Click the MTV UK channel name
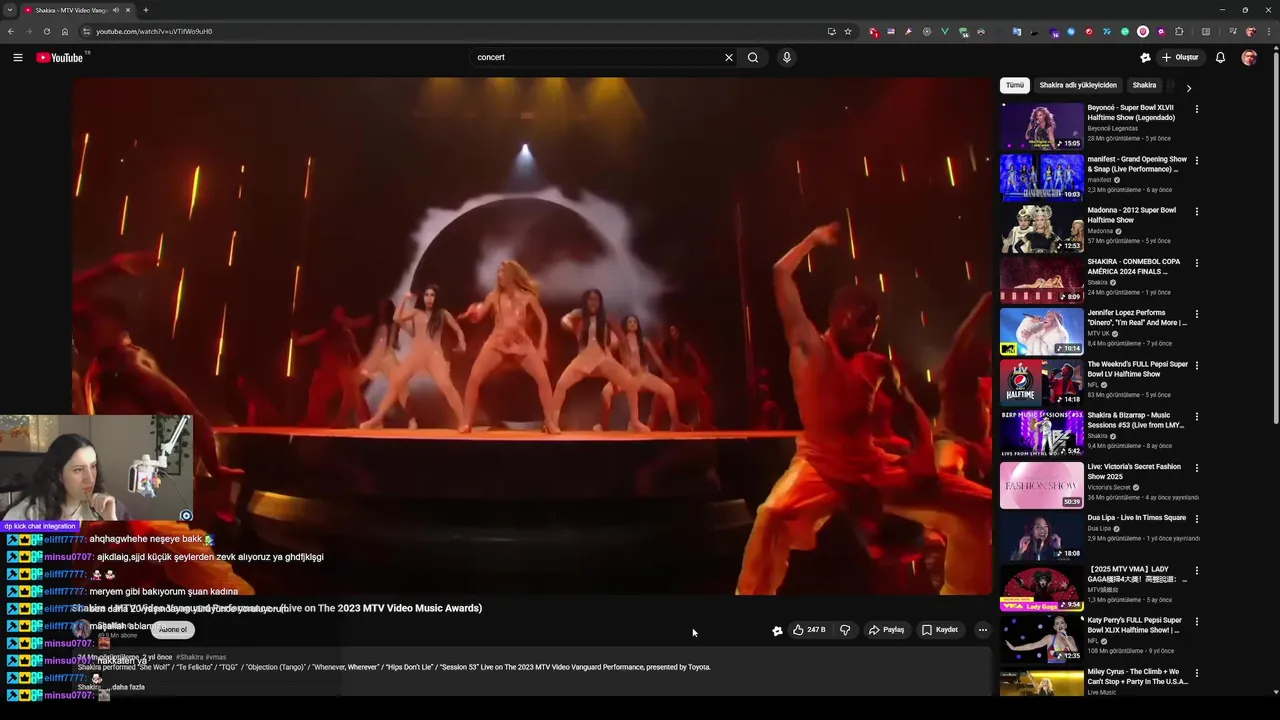Image resolution: width=1280 pixels, height=720 pixels. pos(1099,333)
